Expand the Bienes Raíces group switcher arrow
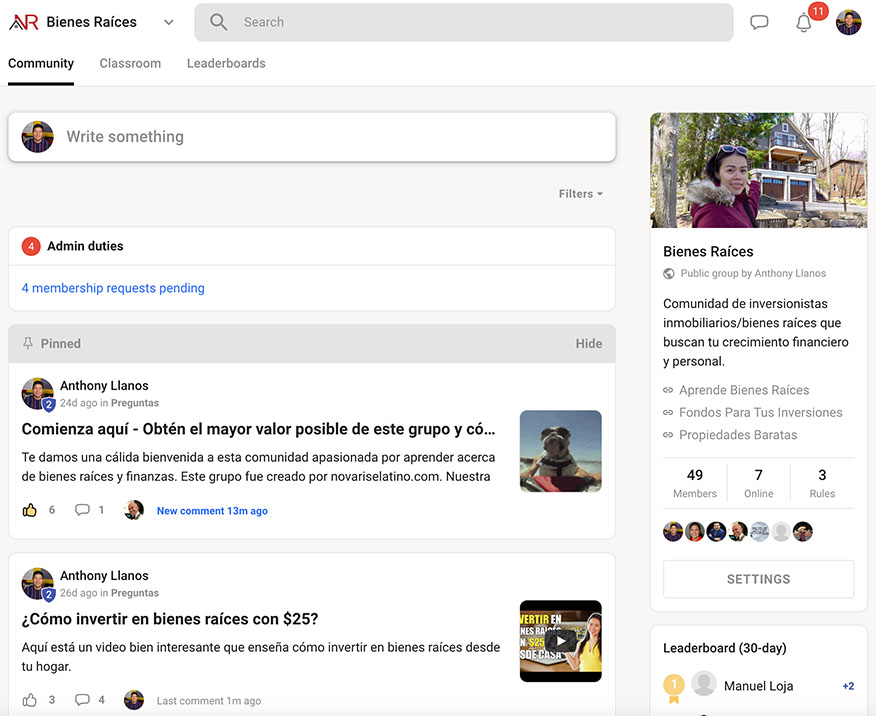The width and height of the screenshot is (876, 716). click(x=168, y=22)
